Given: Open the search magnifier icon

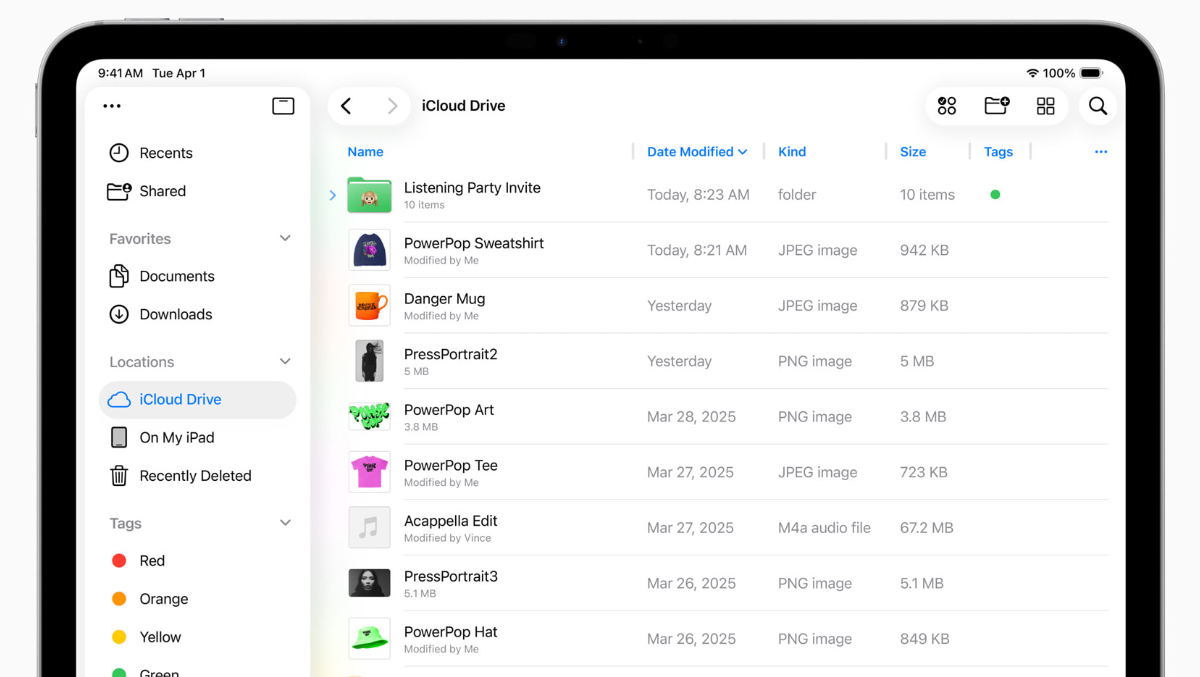Looking at the screenshot, I should [x=1097, y=106].
